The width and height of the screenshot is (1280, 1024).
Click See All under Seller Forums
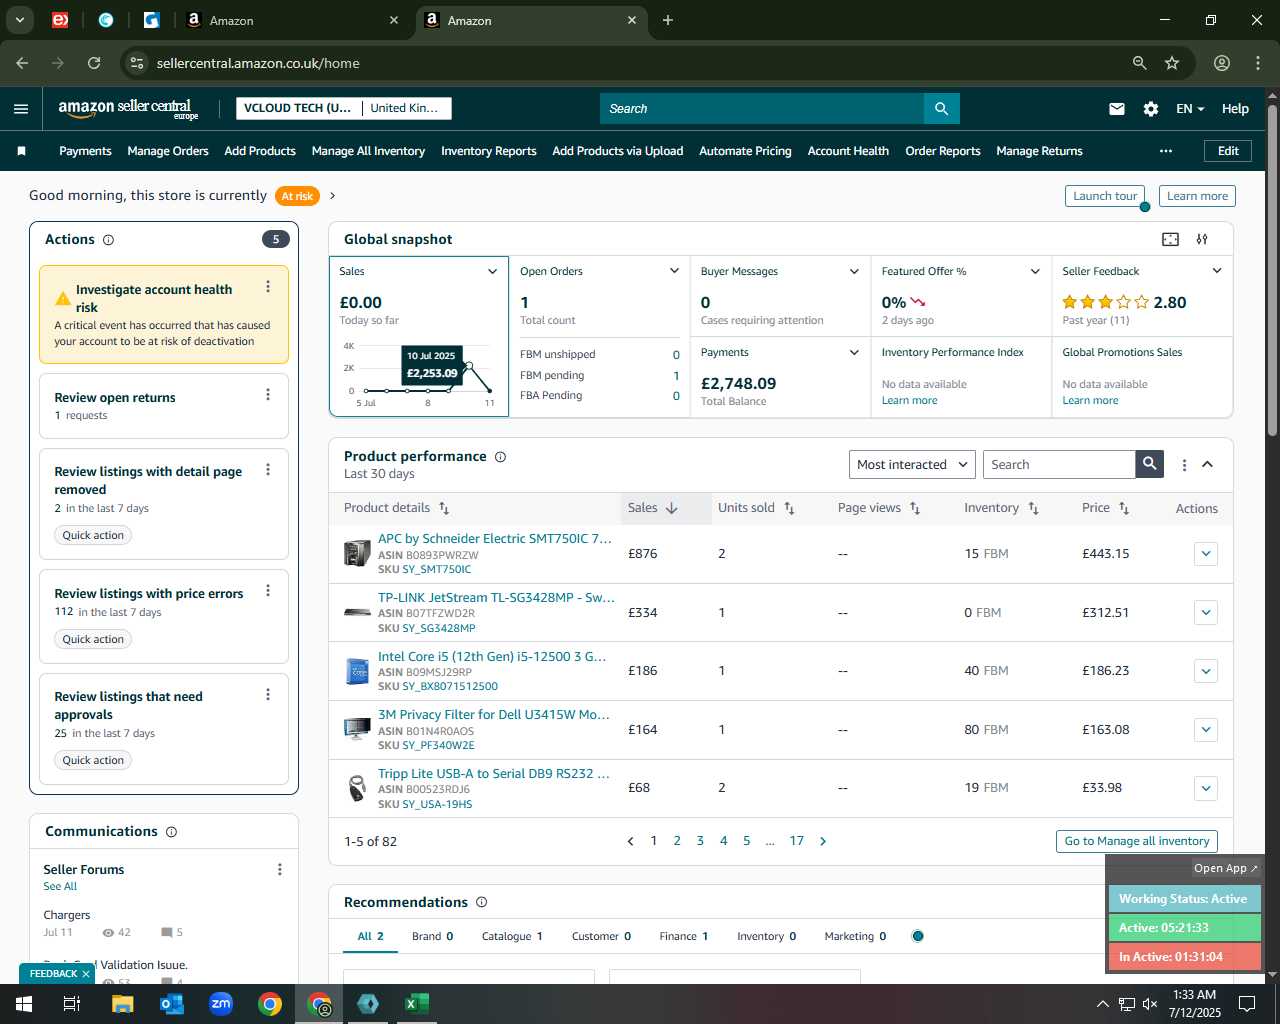coord(60,887)
